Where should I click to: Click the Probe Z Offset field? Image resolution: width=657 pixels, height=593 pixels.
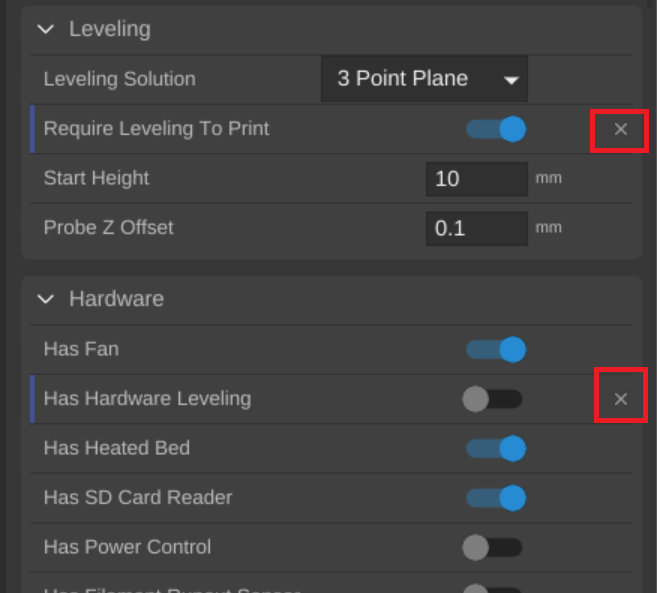coord(476,228)
